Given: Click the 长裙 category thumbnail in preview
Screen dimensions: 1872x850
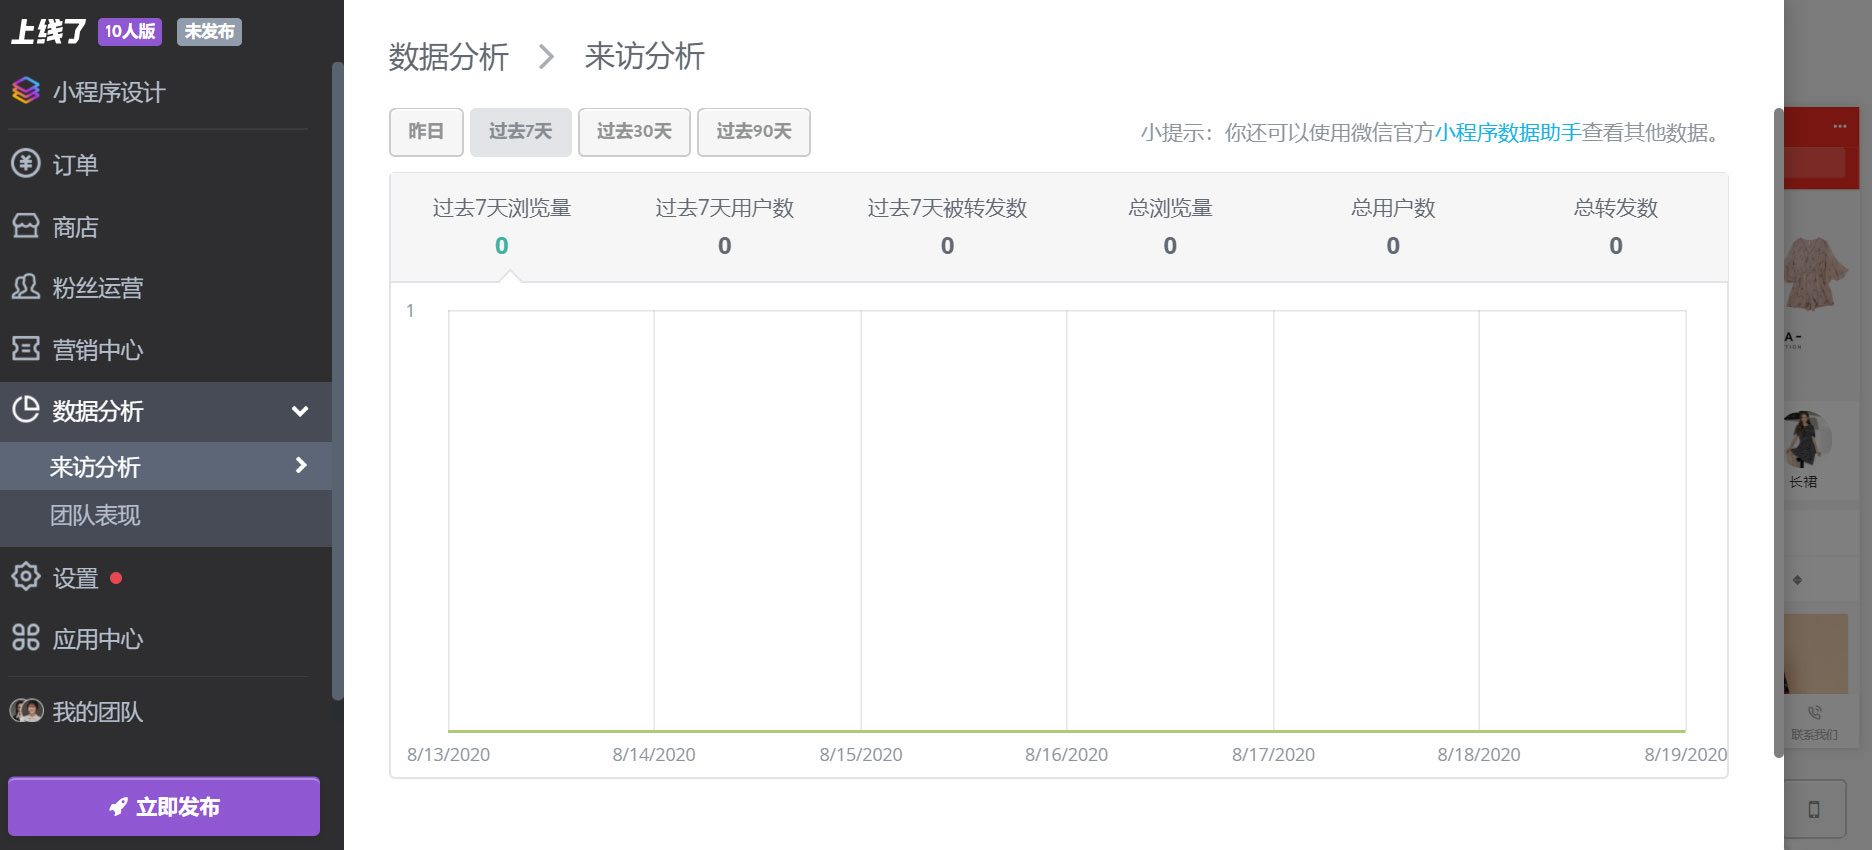Looking at the screenshot, I should click(x=1808, y=440).
